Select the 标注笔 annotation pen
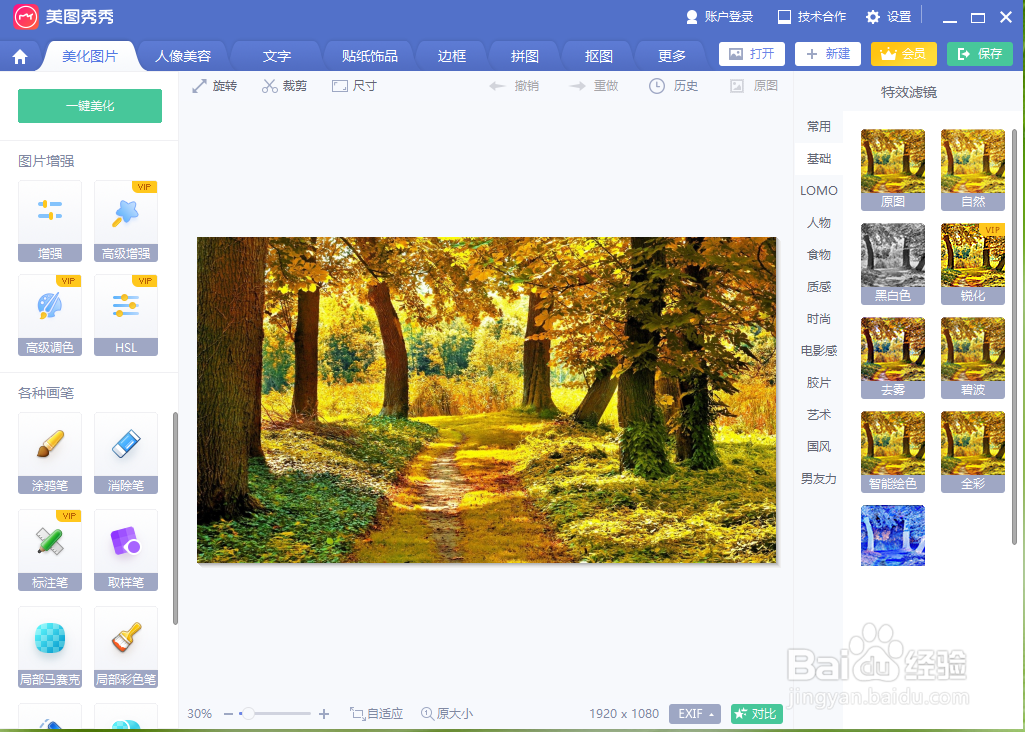Screen dimensions: 1025x732 click(50, 550)
